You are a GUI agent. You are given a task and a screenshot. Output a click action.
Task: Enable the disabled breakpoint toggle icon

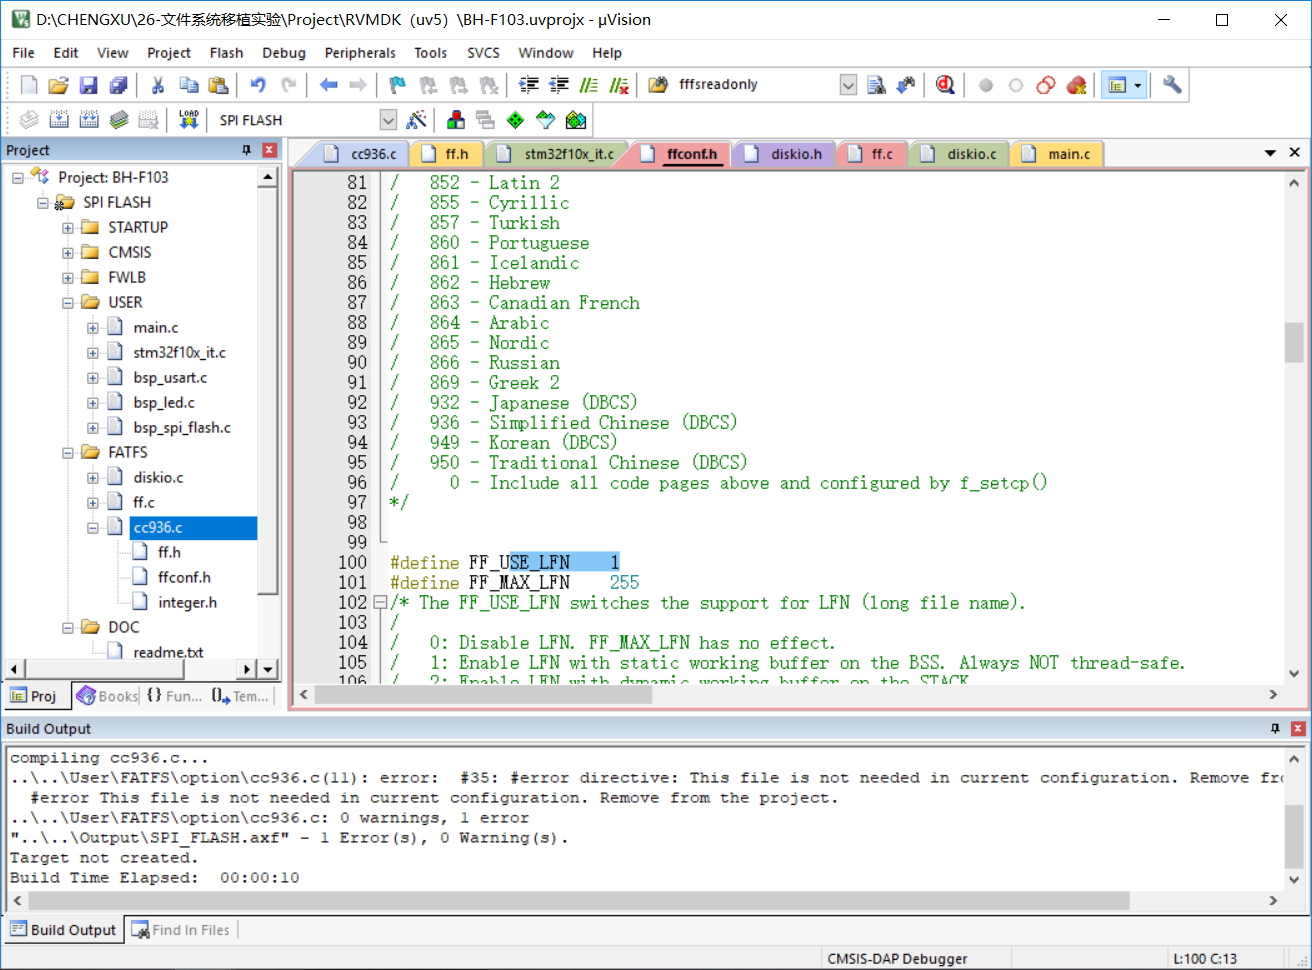1016,85
